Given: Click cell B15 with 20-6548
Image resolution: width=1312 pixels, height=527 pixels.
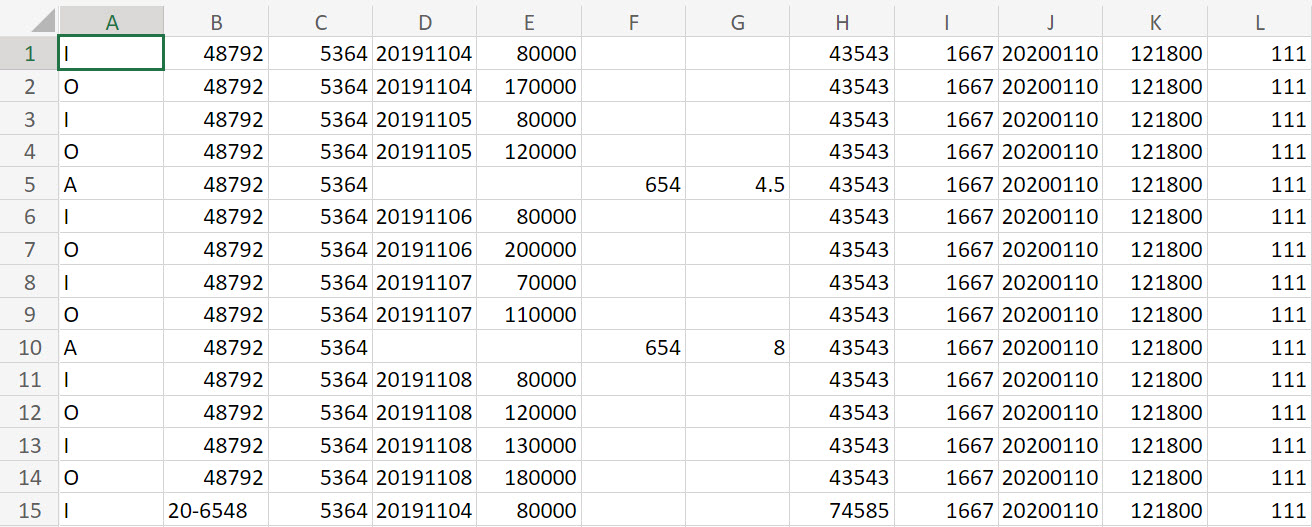Looking at the screenshot, I should click(217, 509).
